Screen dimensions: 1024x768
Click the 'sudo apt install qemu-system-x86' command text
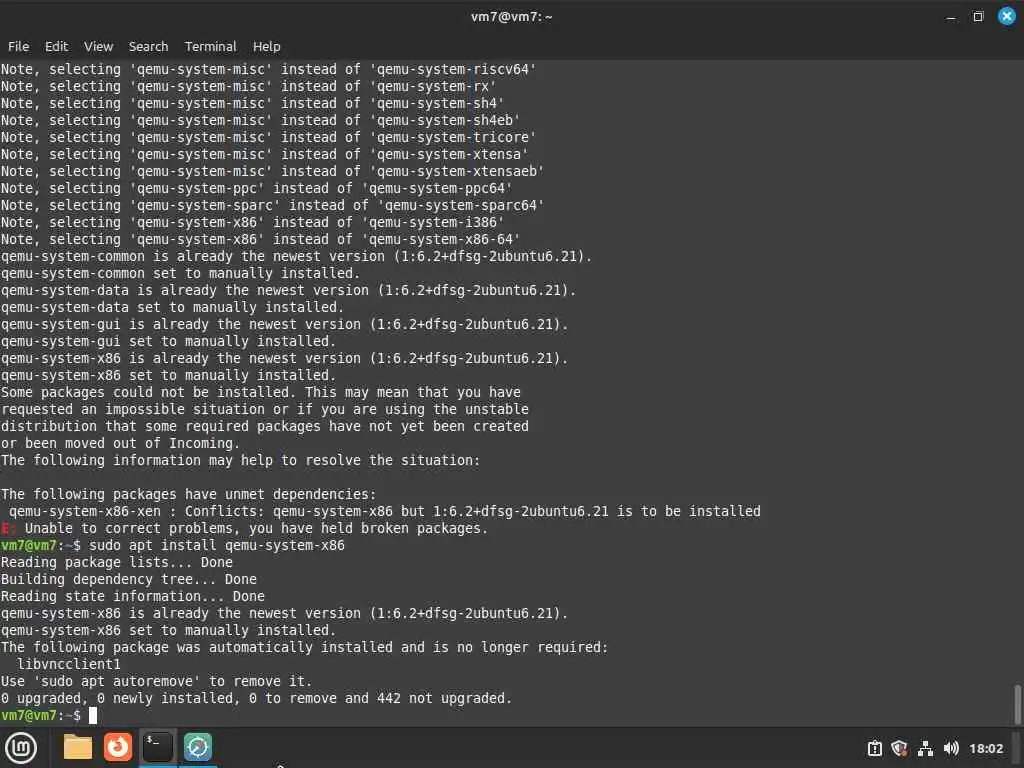pyautogui.click(x=217, y=545)
